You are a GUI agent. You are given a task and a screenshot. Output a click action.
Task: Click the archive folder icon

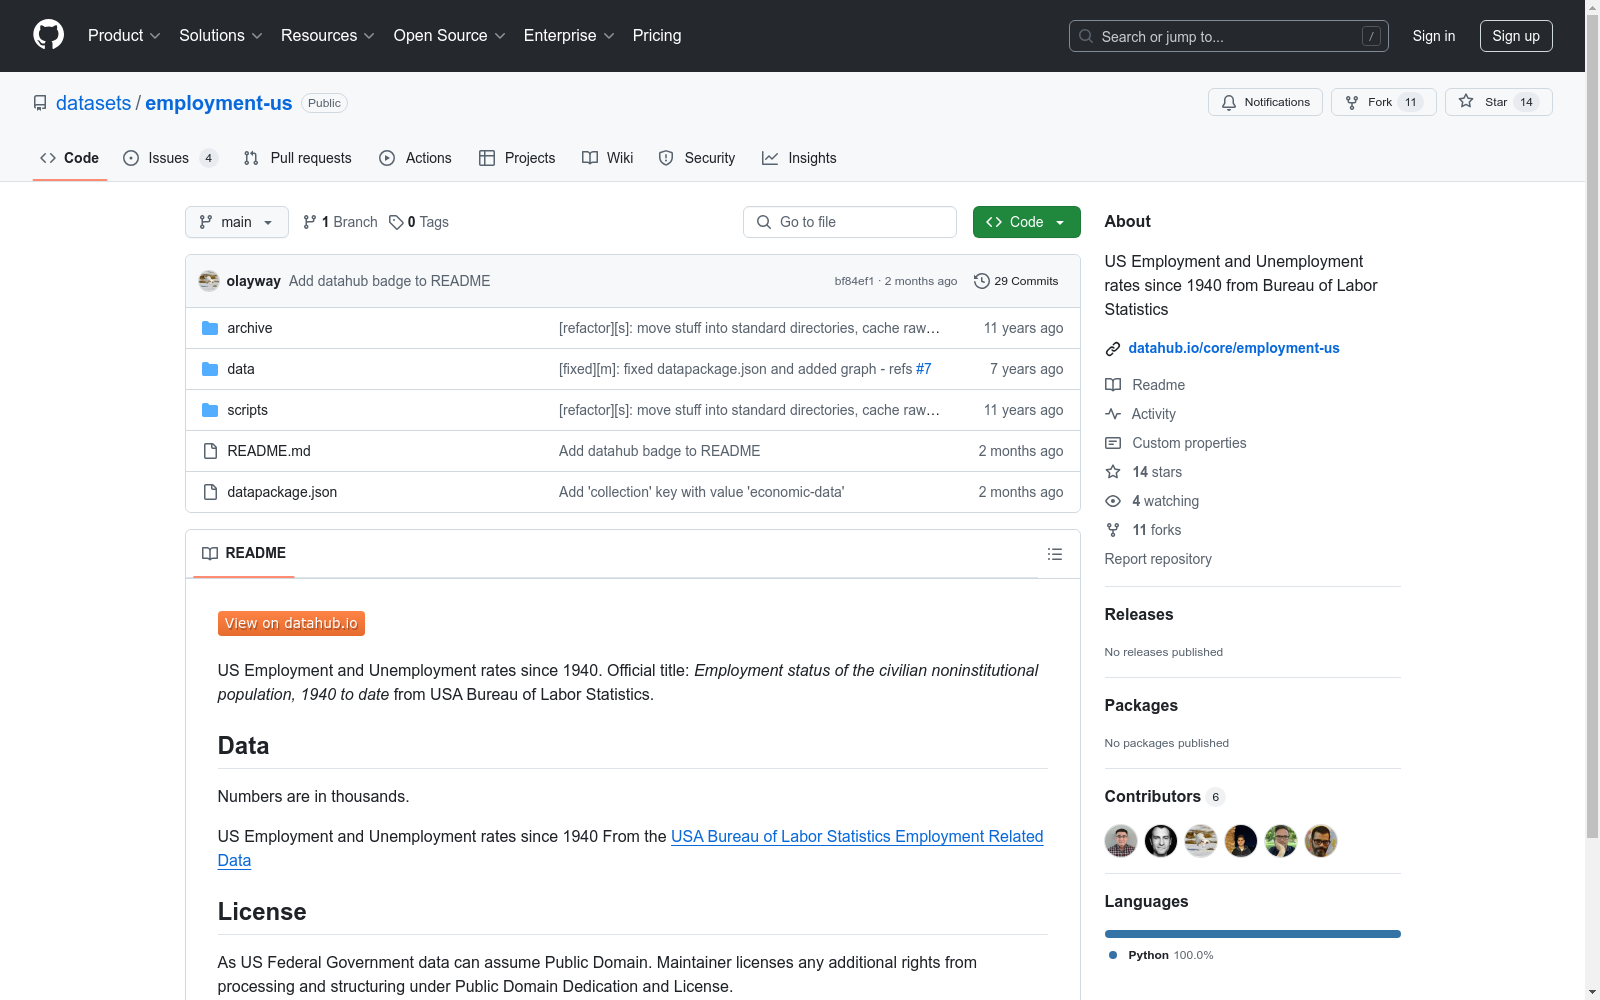(x=210, y=328)
